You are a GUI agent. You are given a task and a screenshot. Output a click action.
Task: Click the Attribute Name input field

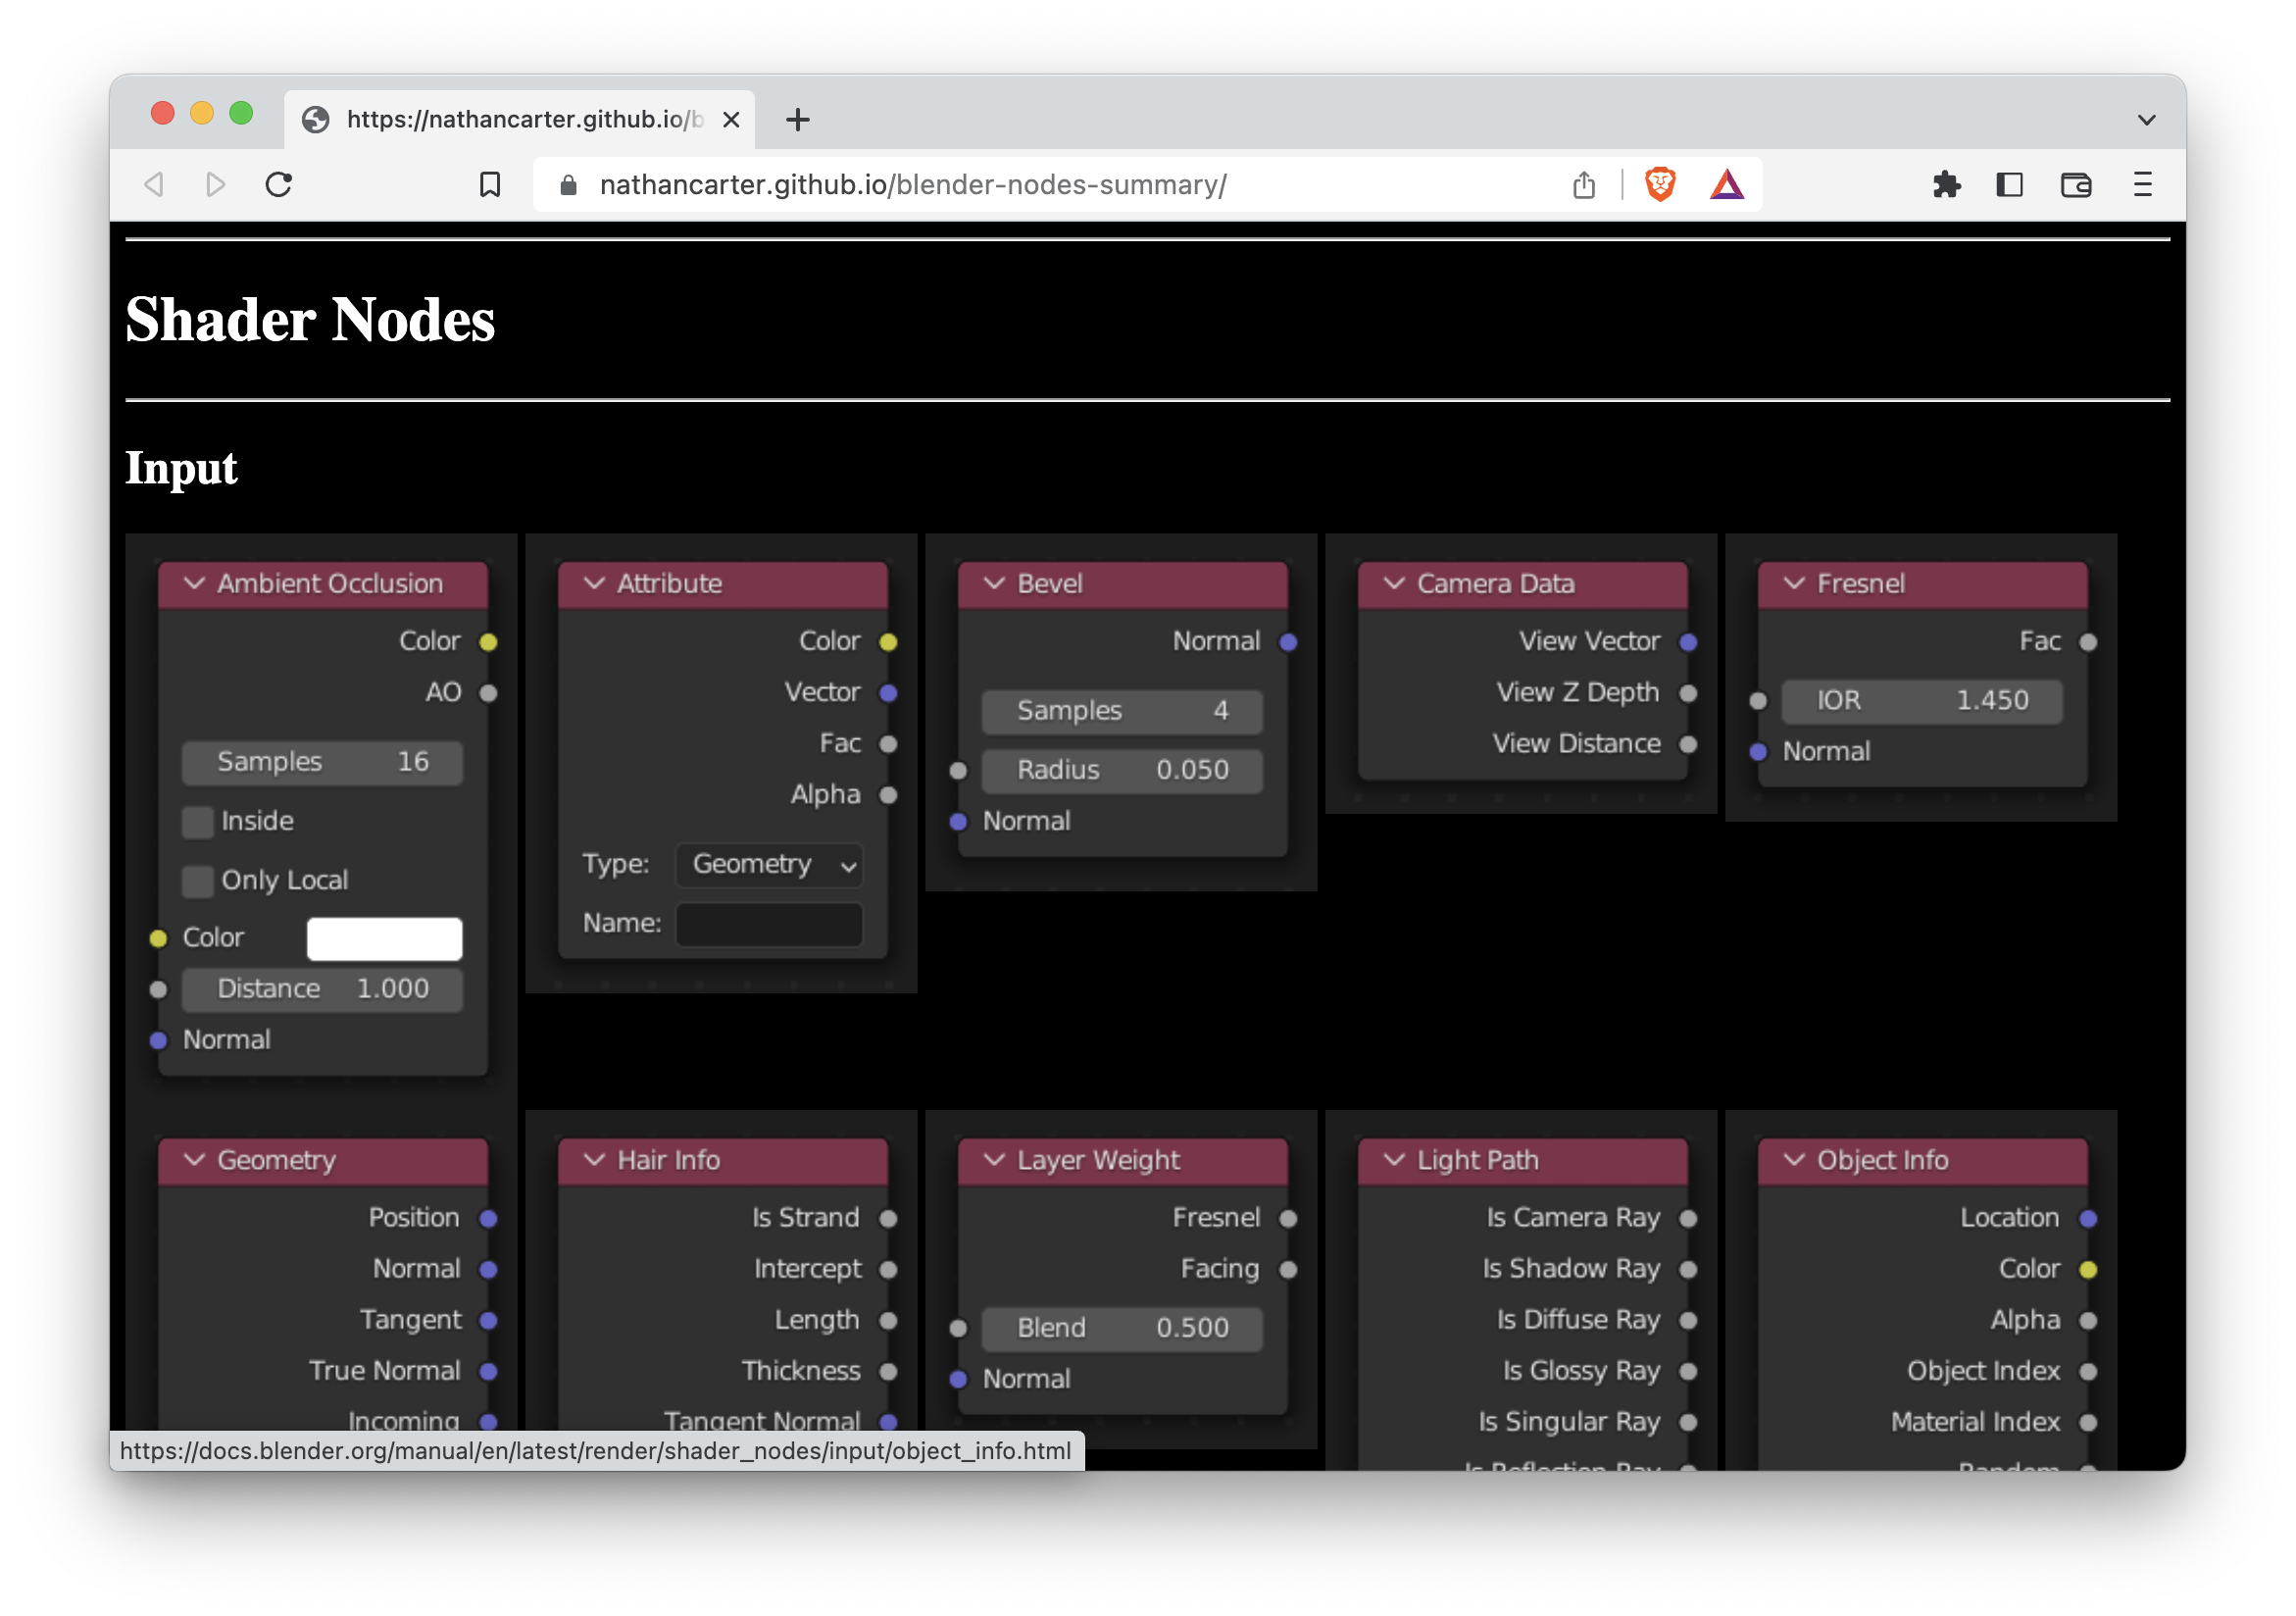click(769, 924)
